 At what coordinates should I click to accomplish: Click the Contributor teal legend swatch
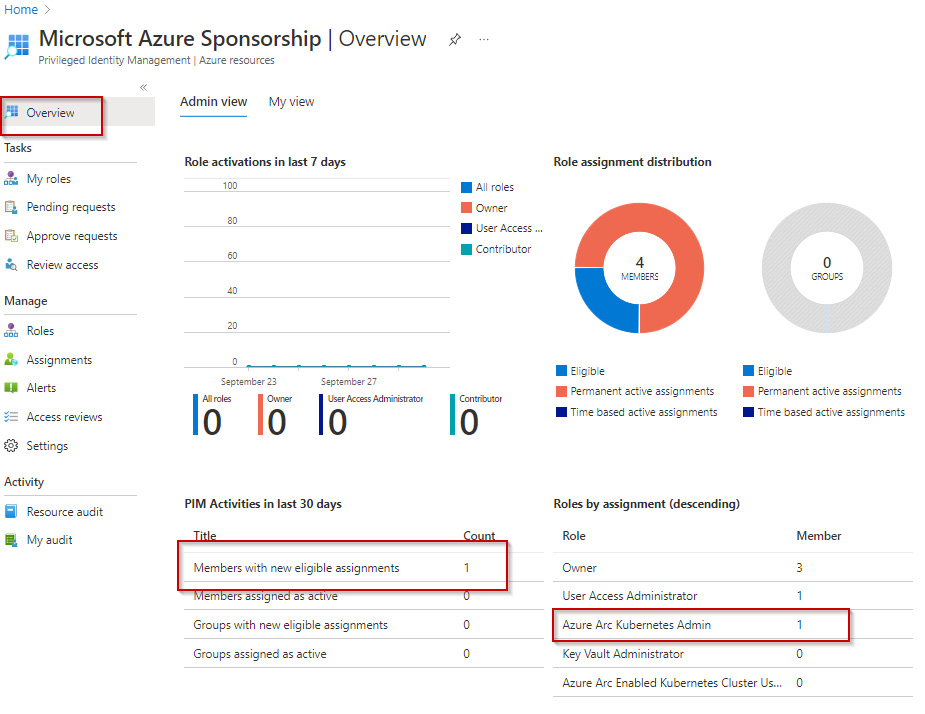466,249
